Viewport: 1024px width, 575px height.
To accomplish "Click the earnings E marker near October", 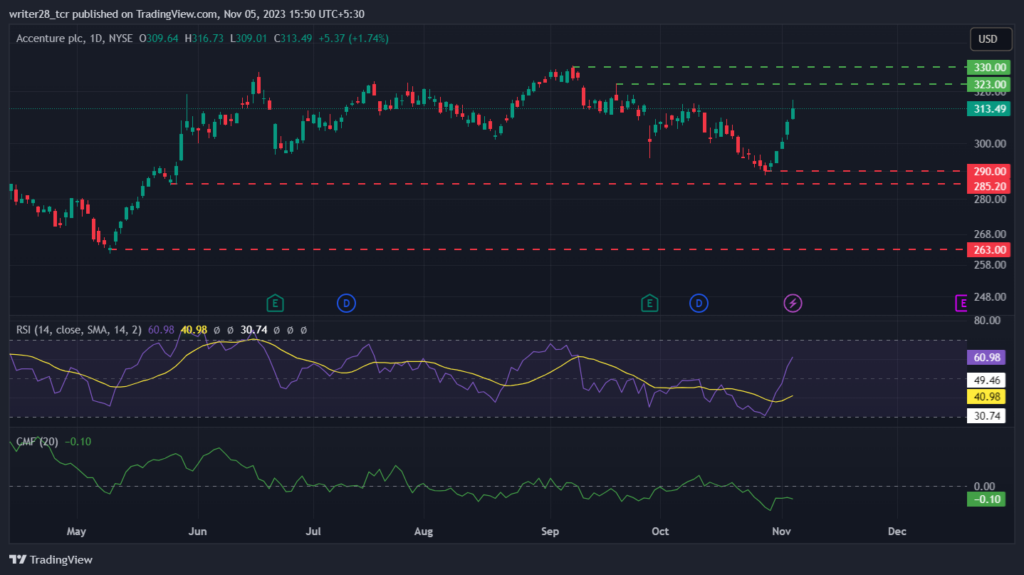I will tap(649, 303).
